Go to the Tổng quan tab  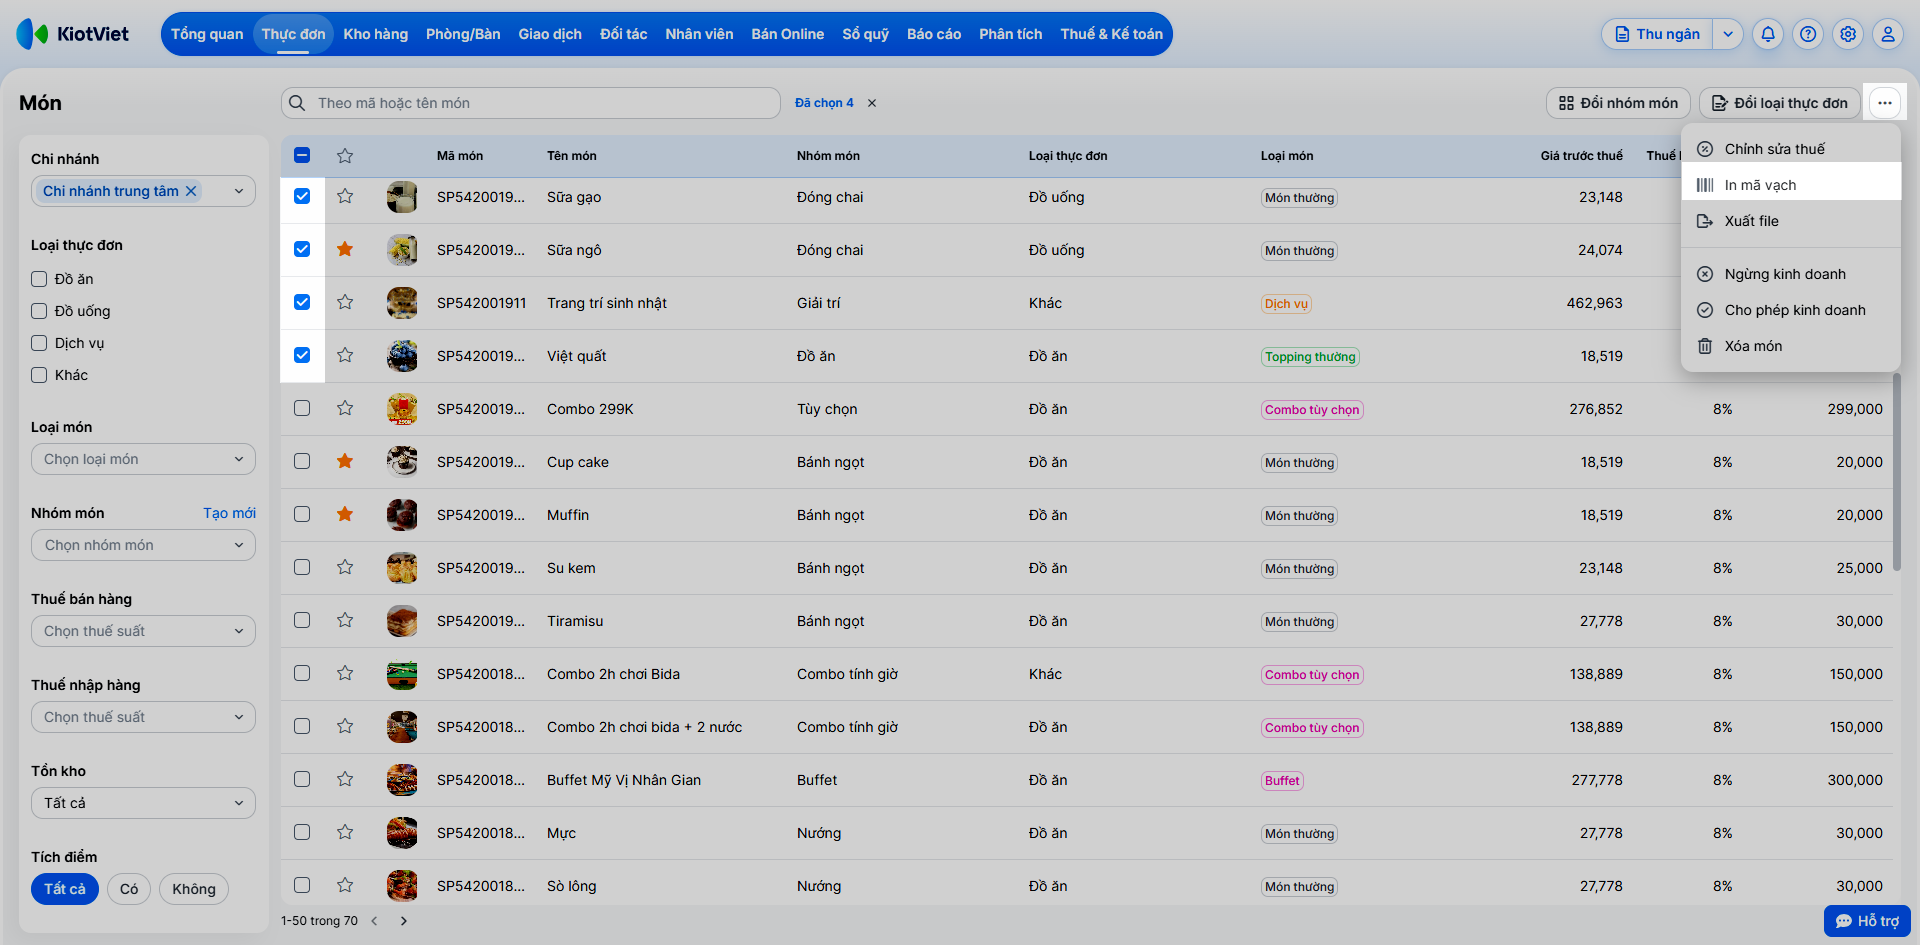207,34
